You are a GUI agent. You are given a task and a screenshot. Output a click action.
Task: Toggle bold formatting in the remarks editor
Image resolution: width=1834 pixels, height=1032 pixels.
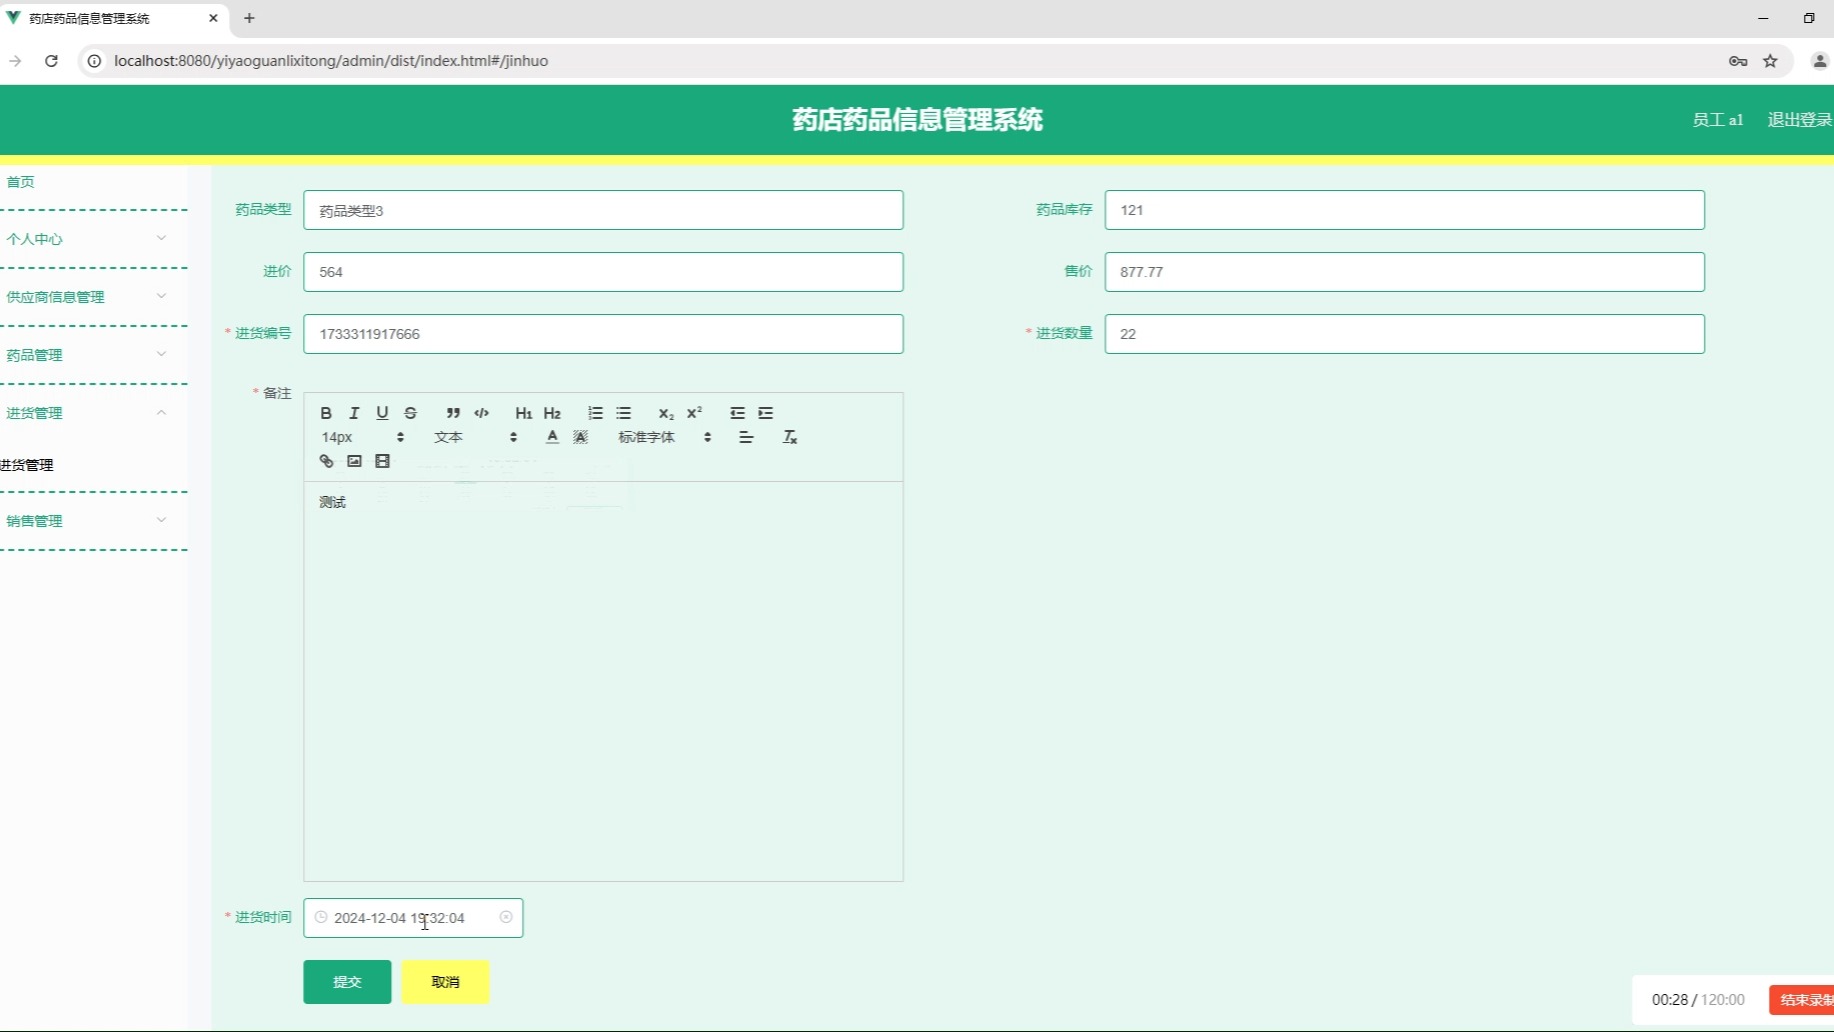point(326,413)
